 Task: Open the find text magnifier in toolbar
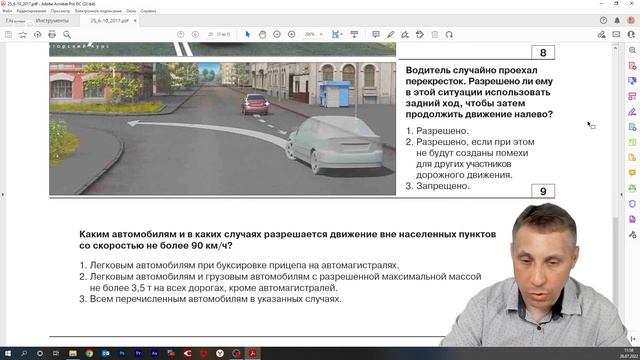coord(67,35)
